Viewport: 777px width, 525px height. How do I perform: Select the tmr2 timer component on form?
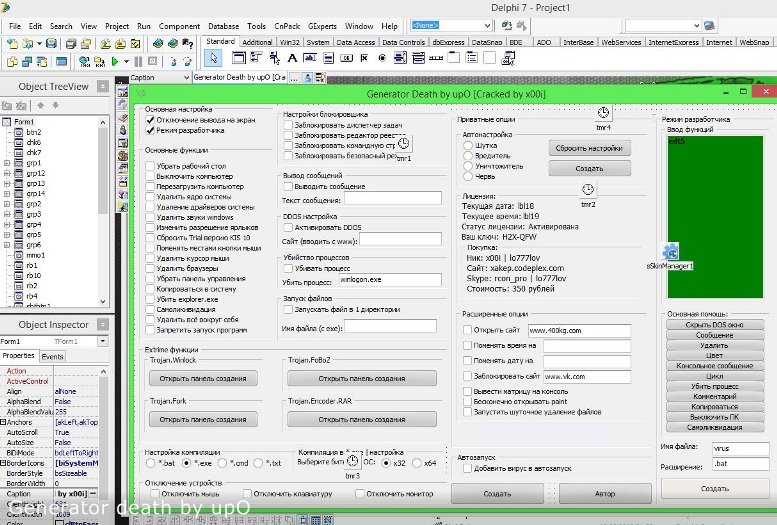click(588, 189)
